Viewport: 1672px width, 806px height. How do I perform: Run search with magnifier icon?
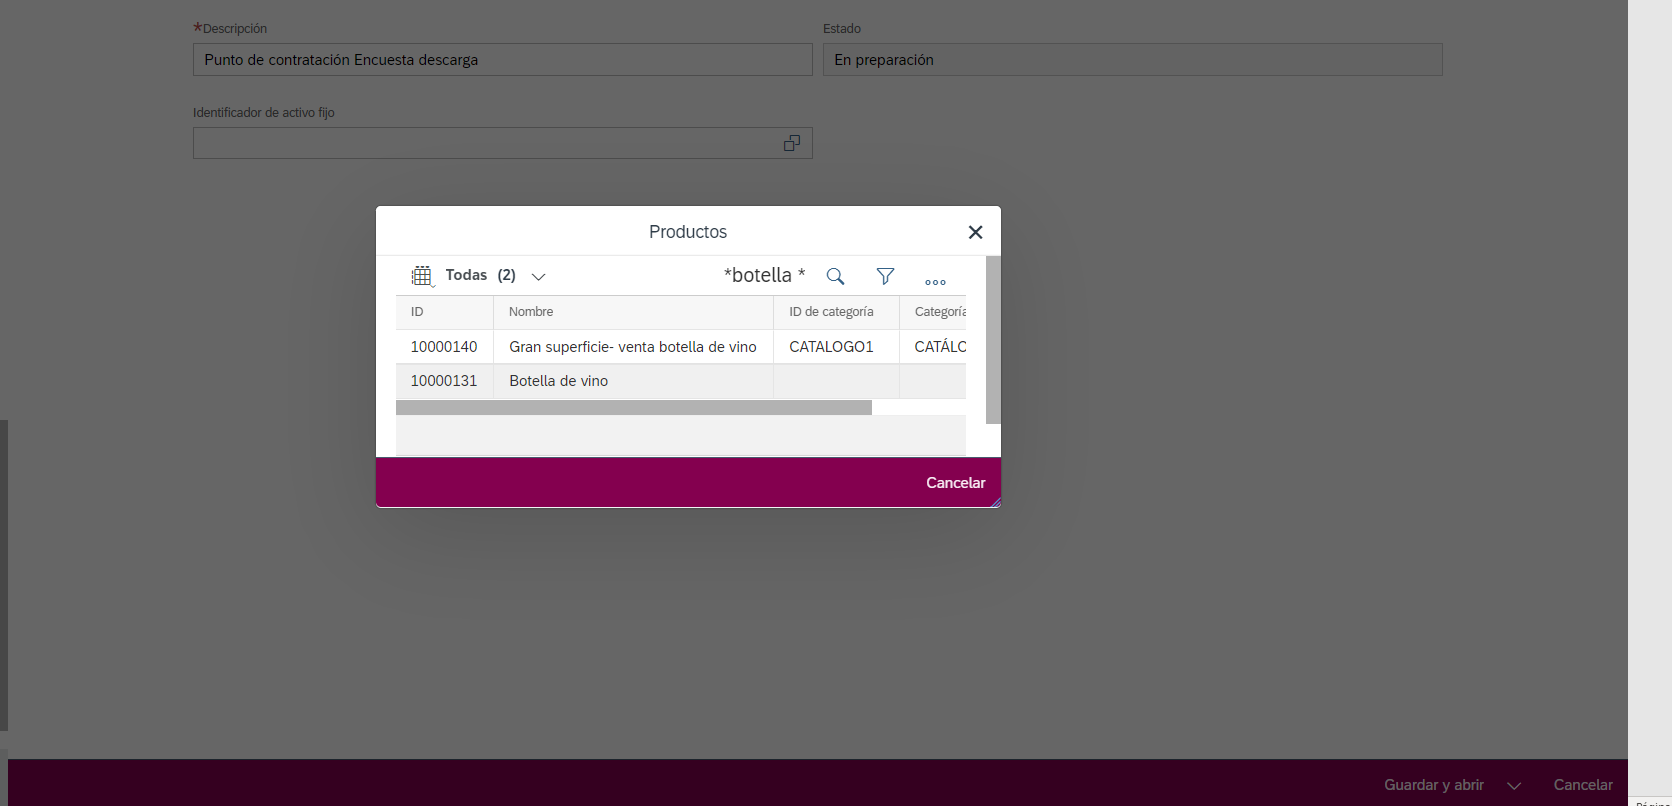tap(835, 276)
